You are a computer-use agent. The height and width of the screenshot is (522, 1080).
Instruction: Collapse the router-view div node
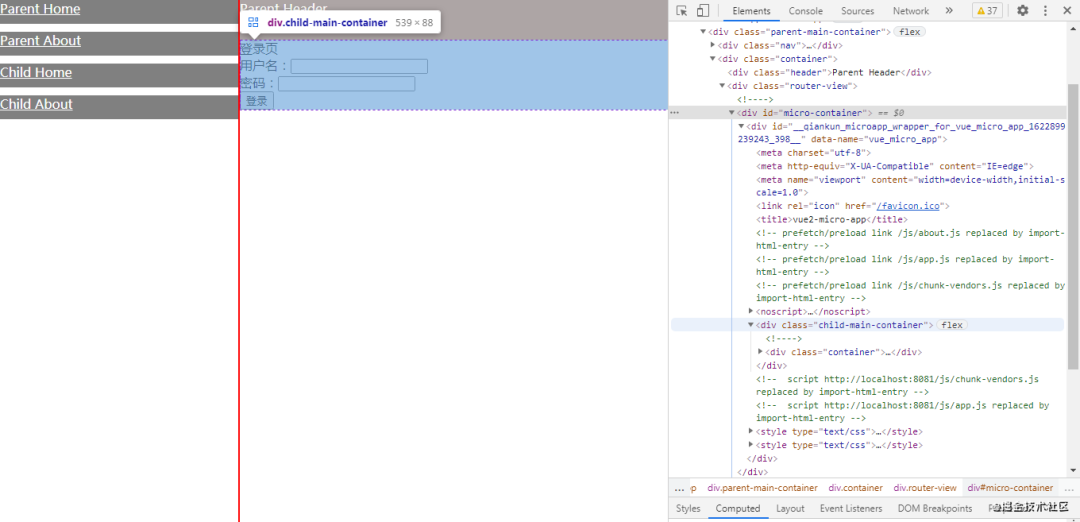(722, 85)
